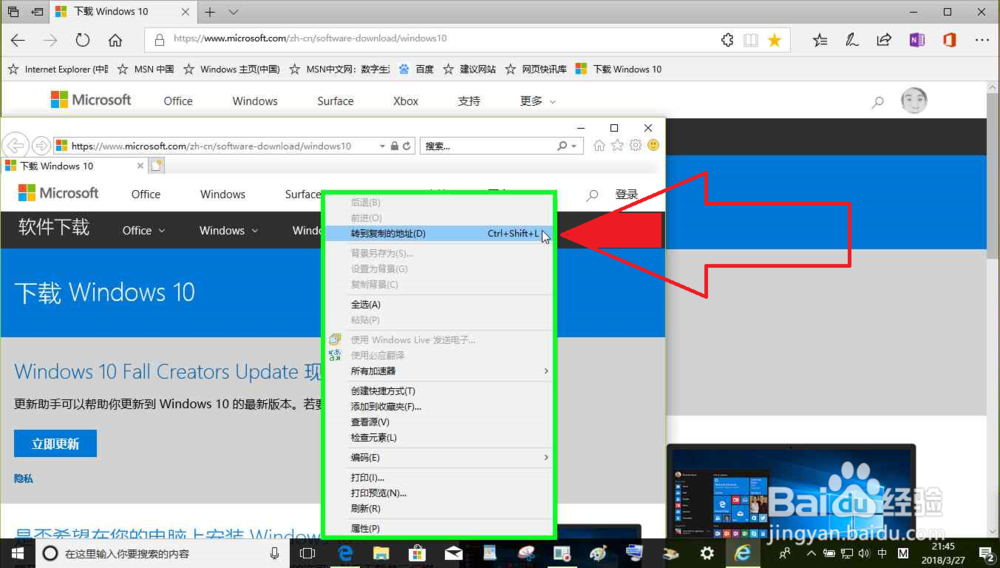Click Edge add notes pen icon

coord(851,40)
